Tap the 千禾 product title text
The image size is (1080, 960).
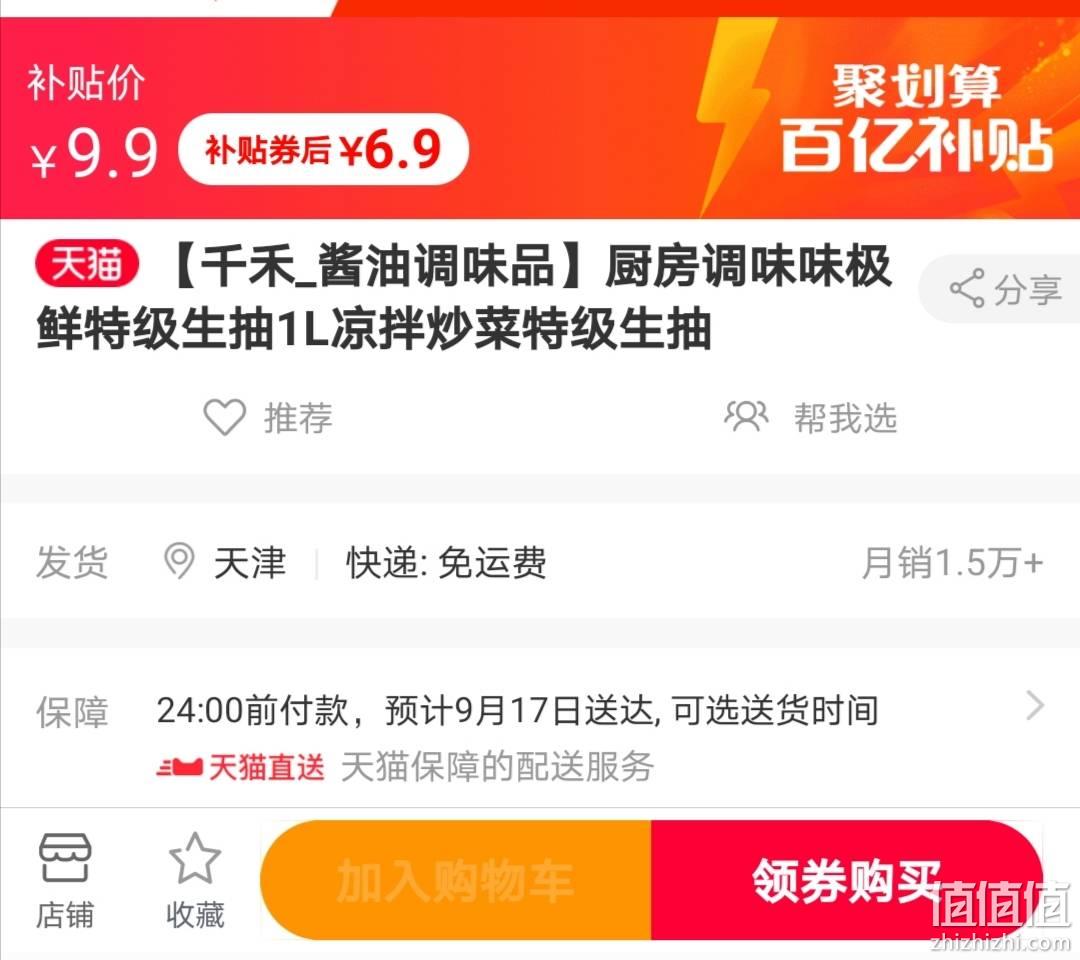click(464, 296)
